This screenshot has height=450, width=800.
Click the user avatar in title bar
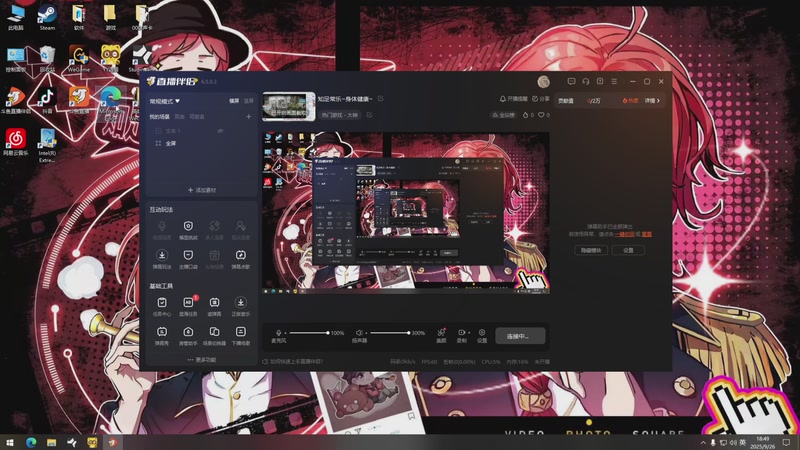pyautogui.click(x=543, y=82)
